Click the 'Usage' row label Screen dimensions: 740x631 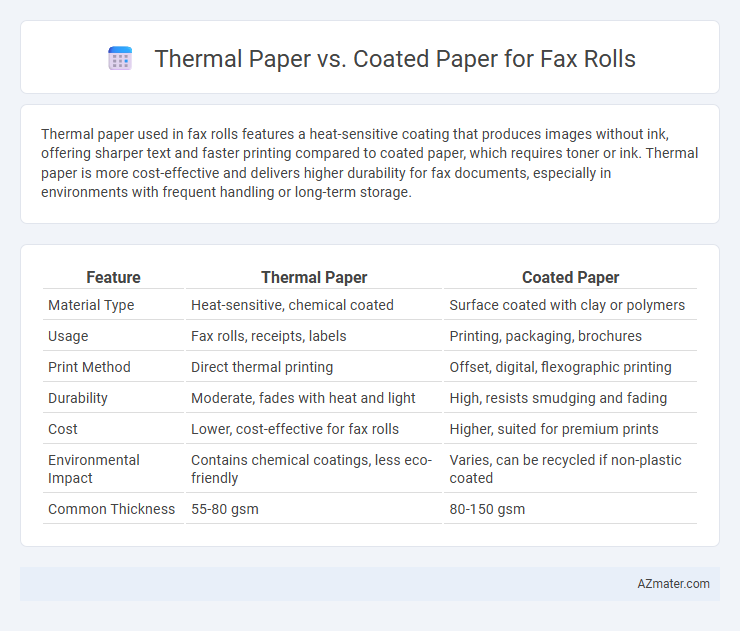(x=68, y=336)
